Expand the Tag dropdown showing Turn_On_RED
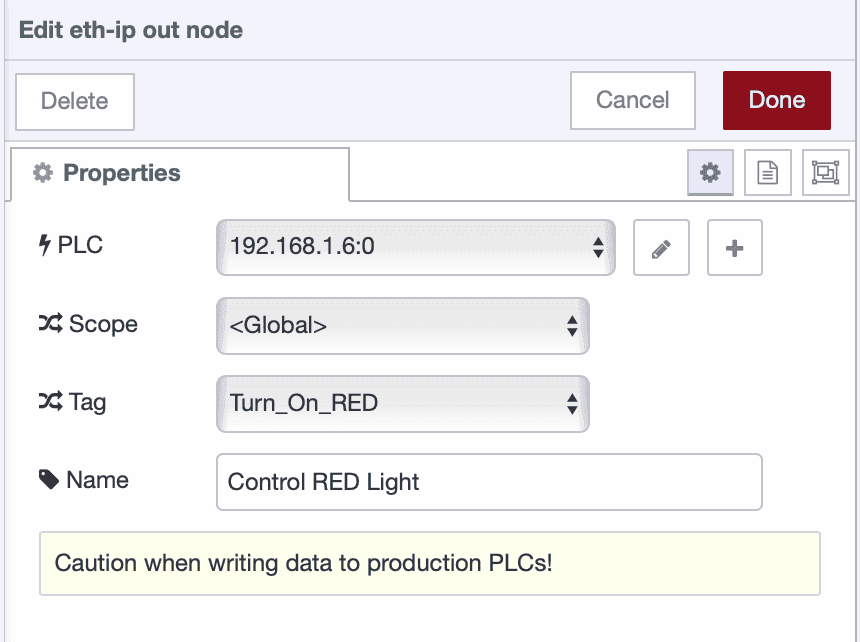 pos(402,404)
